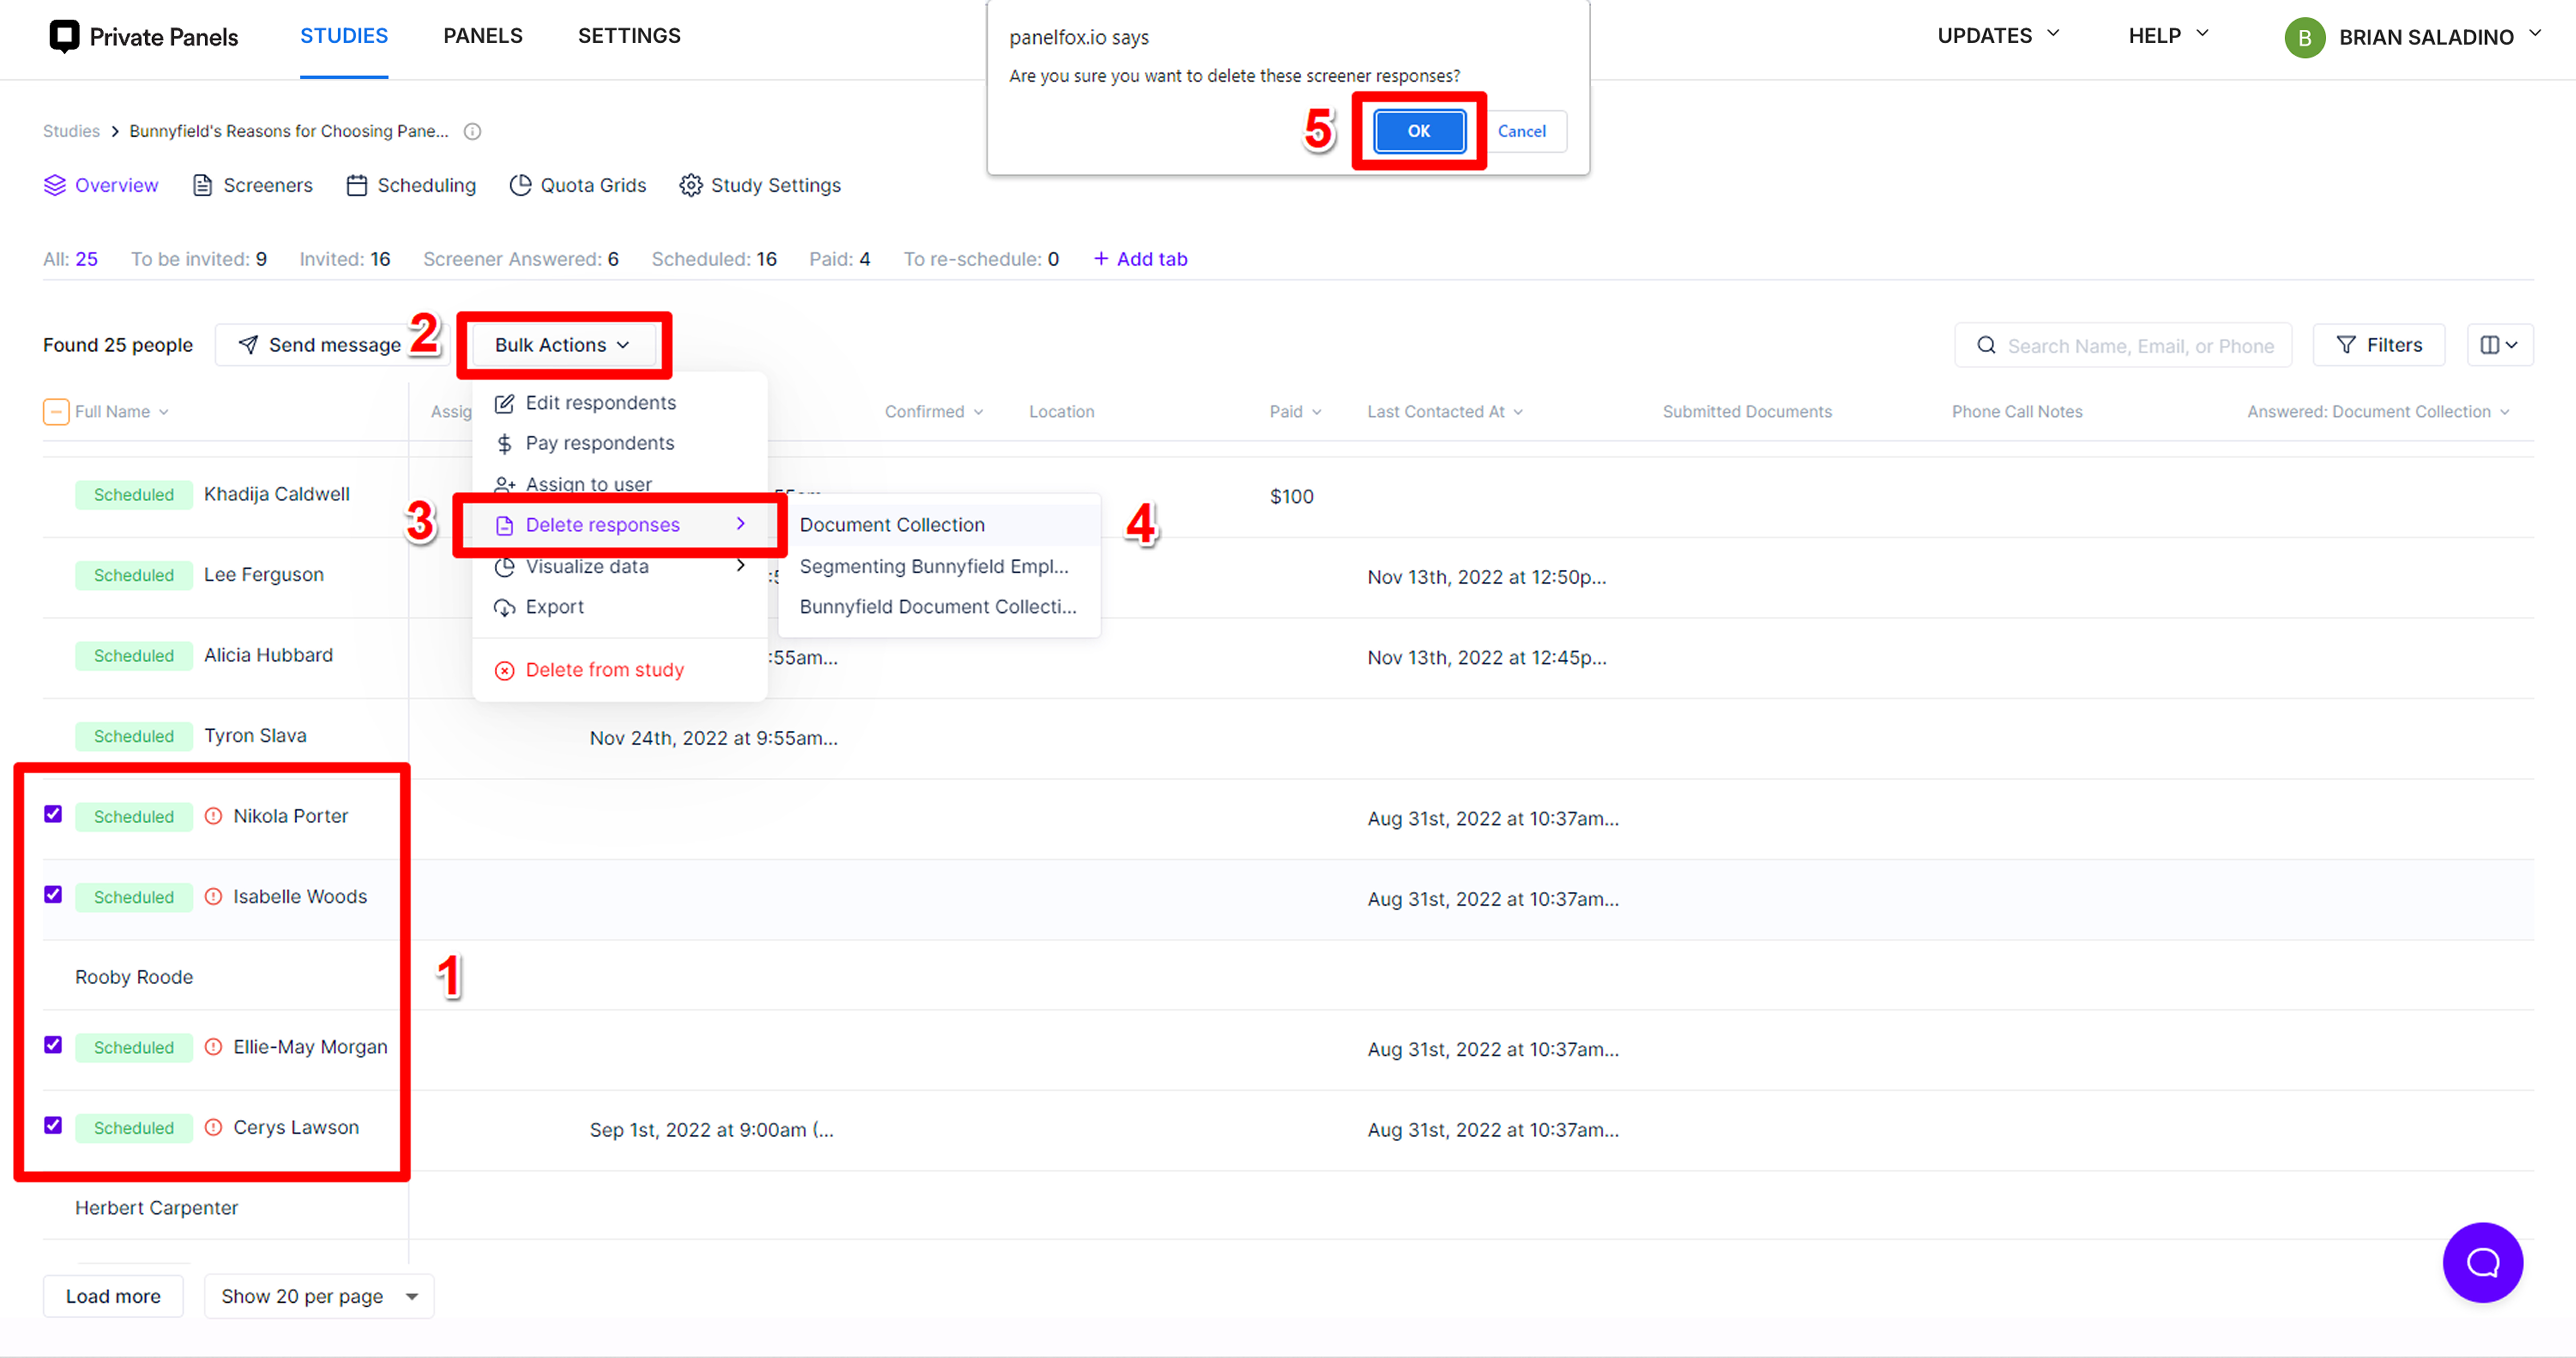Open the STUDIES tab
2576x1358 pixels.
[344, 36]
